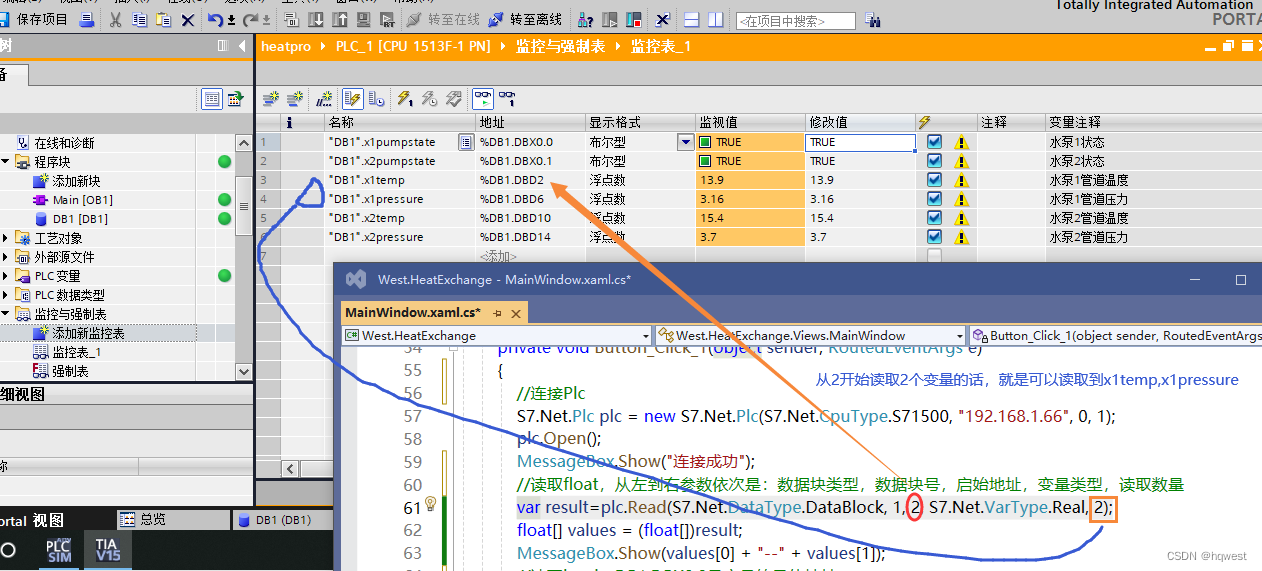Toggle modify checkbox for 水泵2管道压力 row
The width and height of the screenshot is (1262, 571).
pyautogui.click(x=934, y=237)
